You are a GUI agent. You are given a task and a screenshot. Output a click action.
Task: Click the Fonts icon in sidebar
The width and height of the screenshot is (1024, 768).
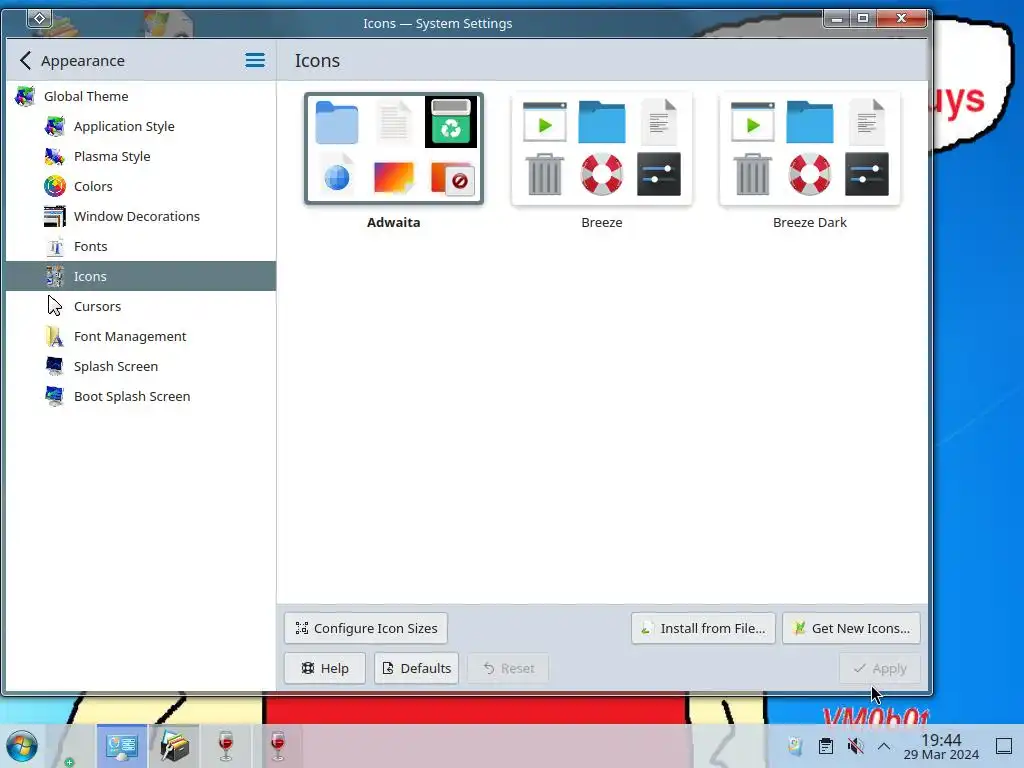click(x=55, y=246)
